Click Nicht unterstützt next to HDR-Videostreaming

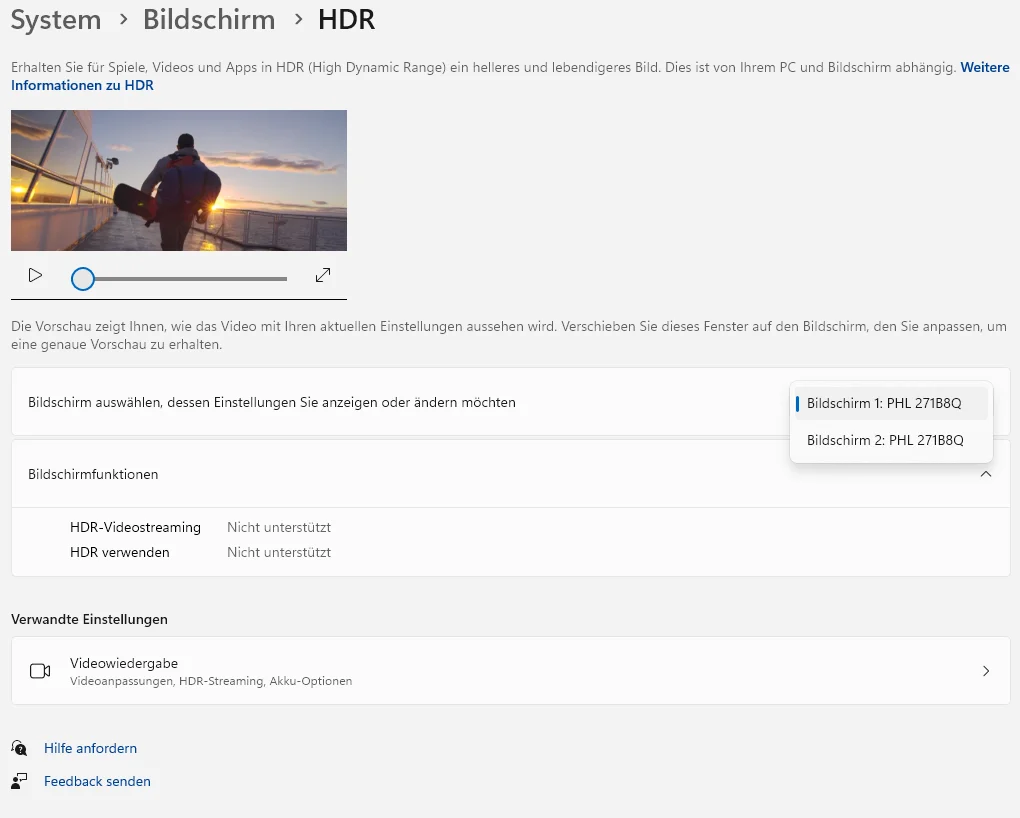(279, 527)
